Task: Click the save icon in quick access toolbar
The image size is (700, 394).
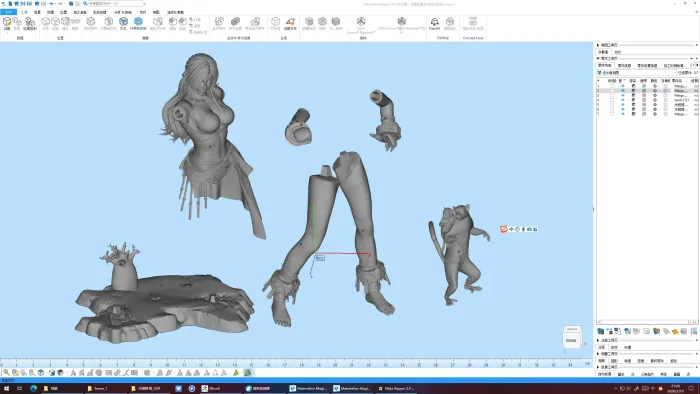Action: (17, 4)
